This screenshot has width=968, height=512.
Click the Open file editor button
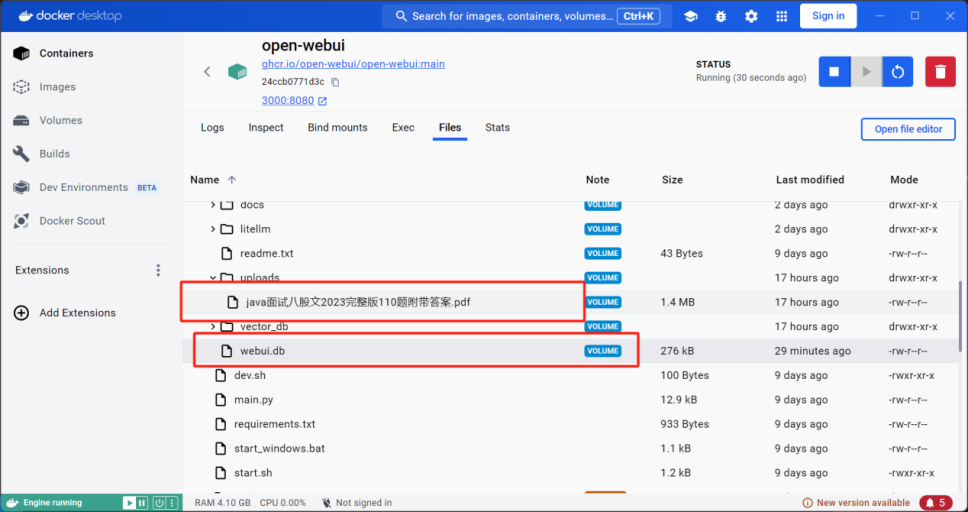908,129
